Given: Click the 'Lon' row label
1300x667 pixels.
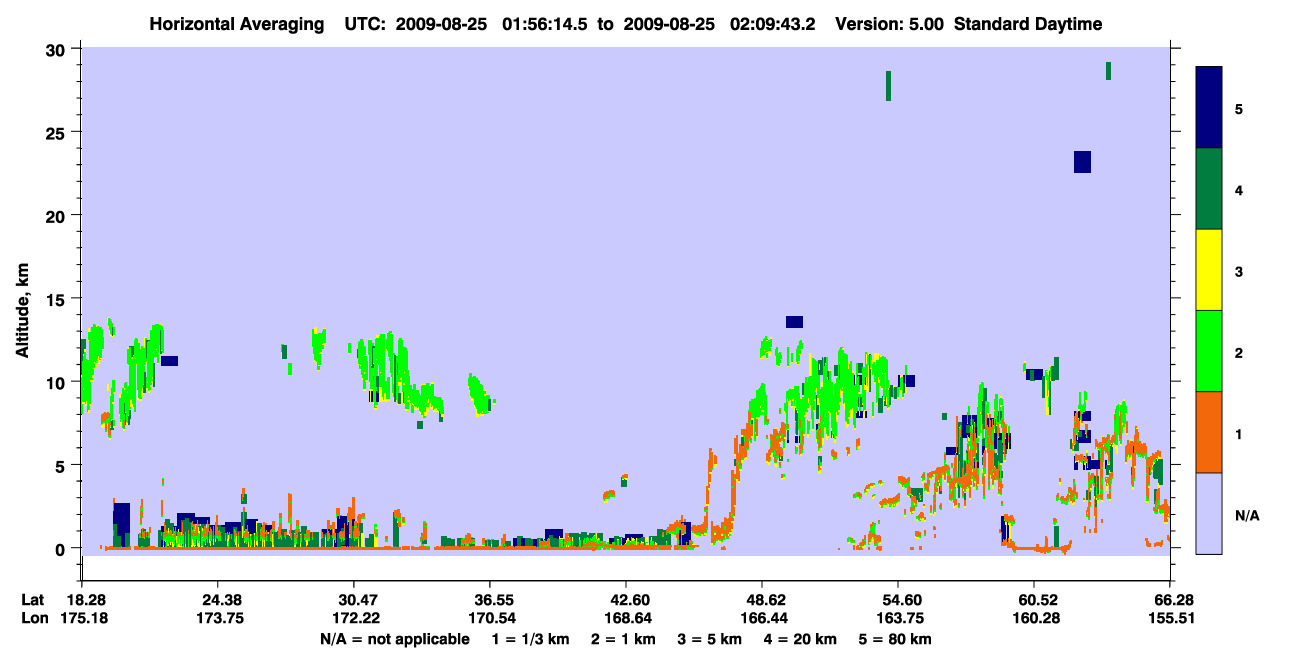Looking at the screenshot, I should (34, 618).
